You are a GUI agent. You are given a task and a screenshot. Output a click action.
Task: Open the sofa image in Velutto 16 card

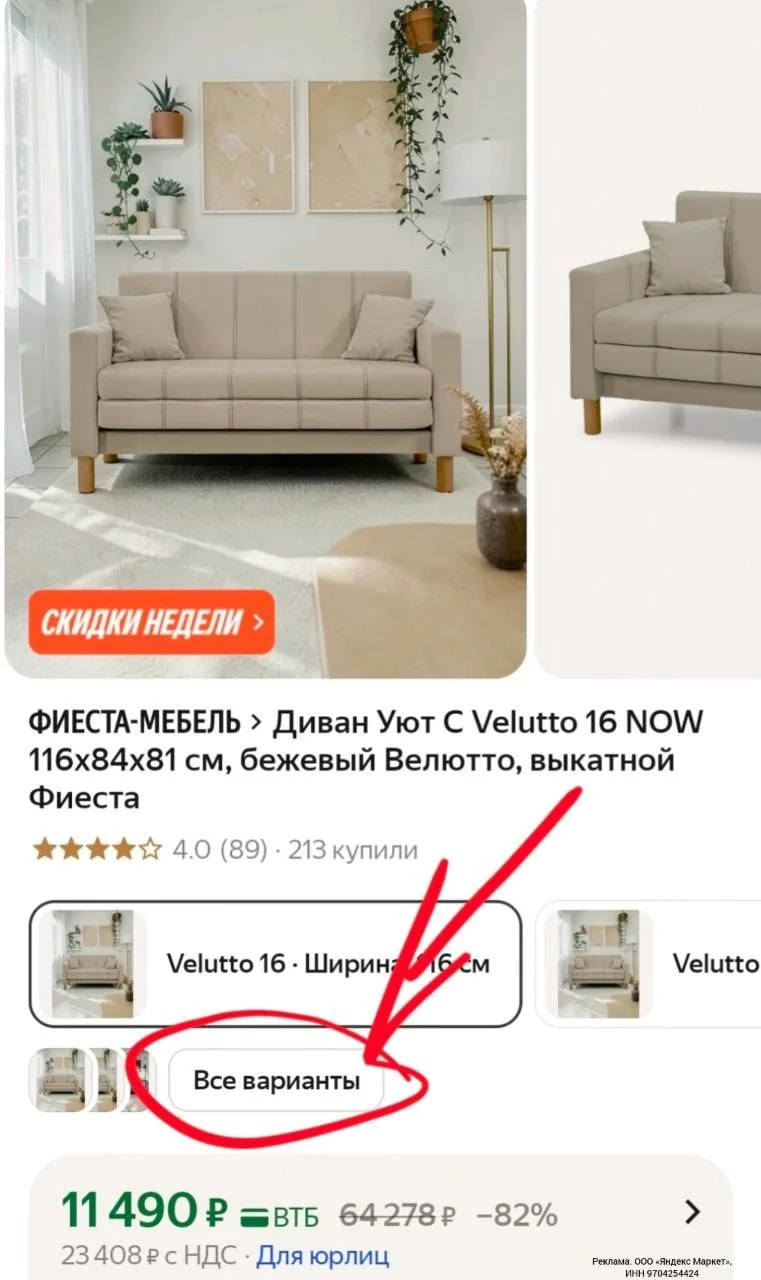[93, 964]
